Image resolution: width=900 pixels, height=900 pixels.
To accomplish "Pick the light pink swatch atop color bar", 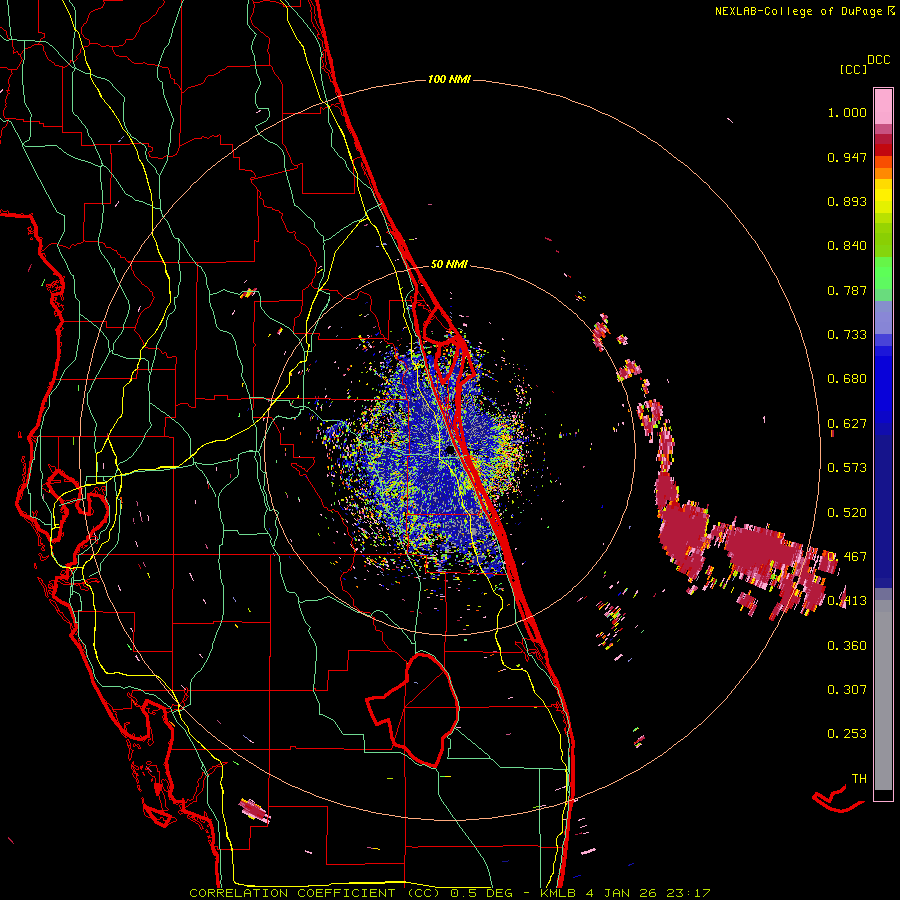I will pyautogui.click(x=883, y=106).
